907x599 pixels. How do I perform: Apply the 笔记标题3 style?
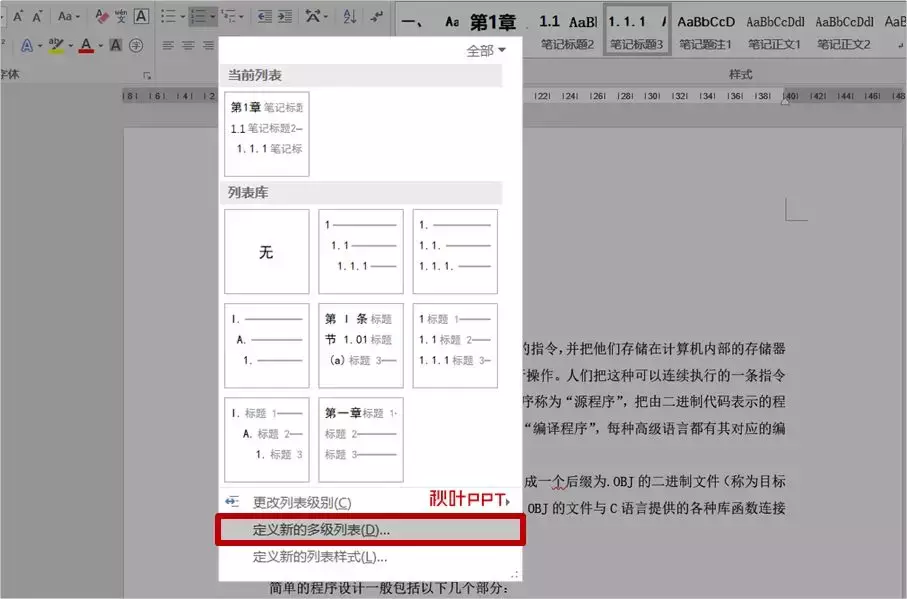pos(637,30)
